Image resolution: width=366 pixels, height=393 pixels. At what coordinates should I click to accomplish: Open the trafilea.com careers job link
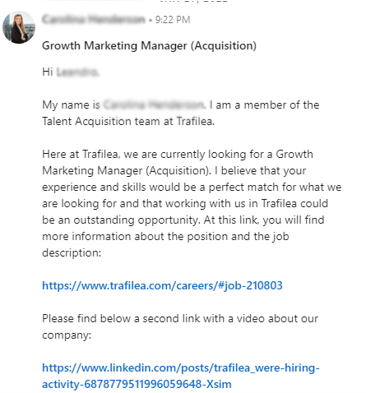coord(162,285)
